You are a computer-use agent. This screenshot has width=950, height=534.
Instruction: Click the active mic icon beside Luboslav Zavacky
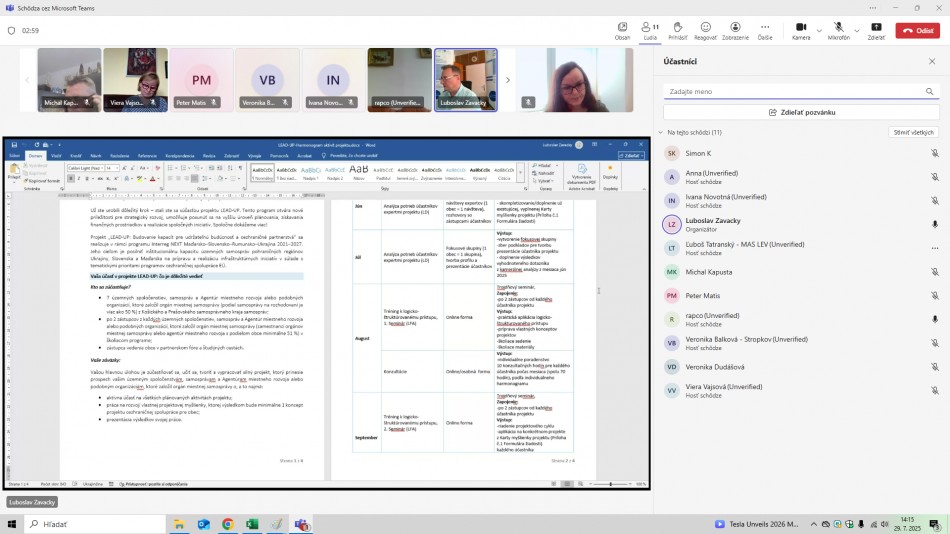point(935,224)
